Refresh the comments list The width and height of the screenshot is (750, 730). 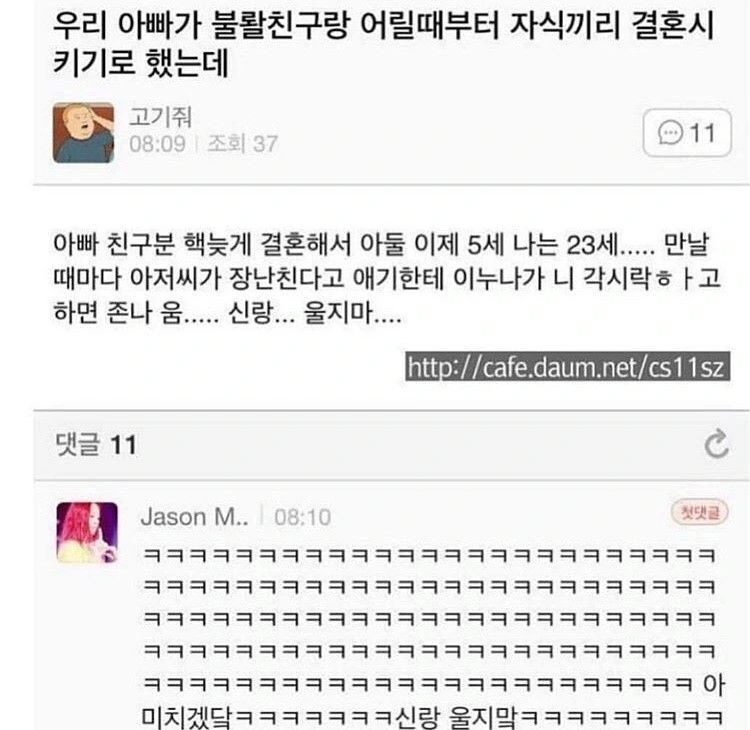[x=716, y=444]
